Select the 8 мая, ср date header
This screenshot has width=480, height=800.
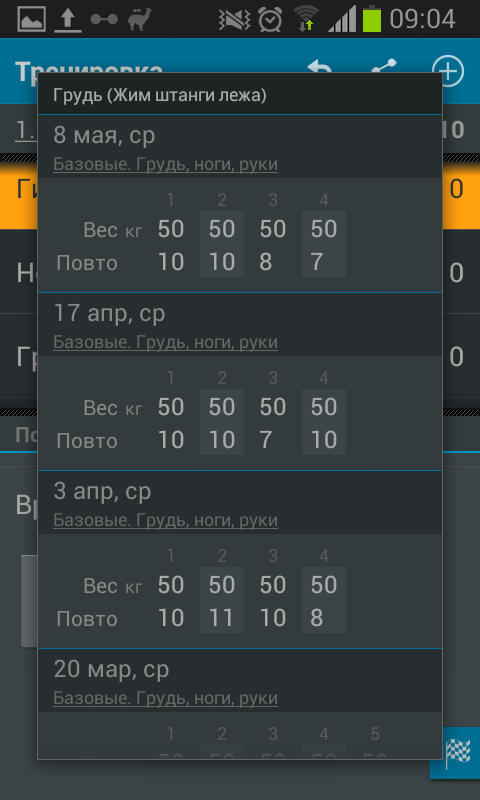click(x=104, y=136)
